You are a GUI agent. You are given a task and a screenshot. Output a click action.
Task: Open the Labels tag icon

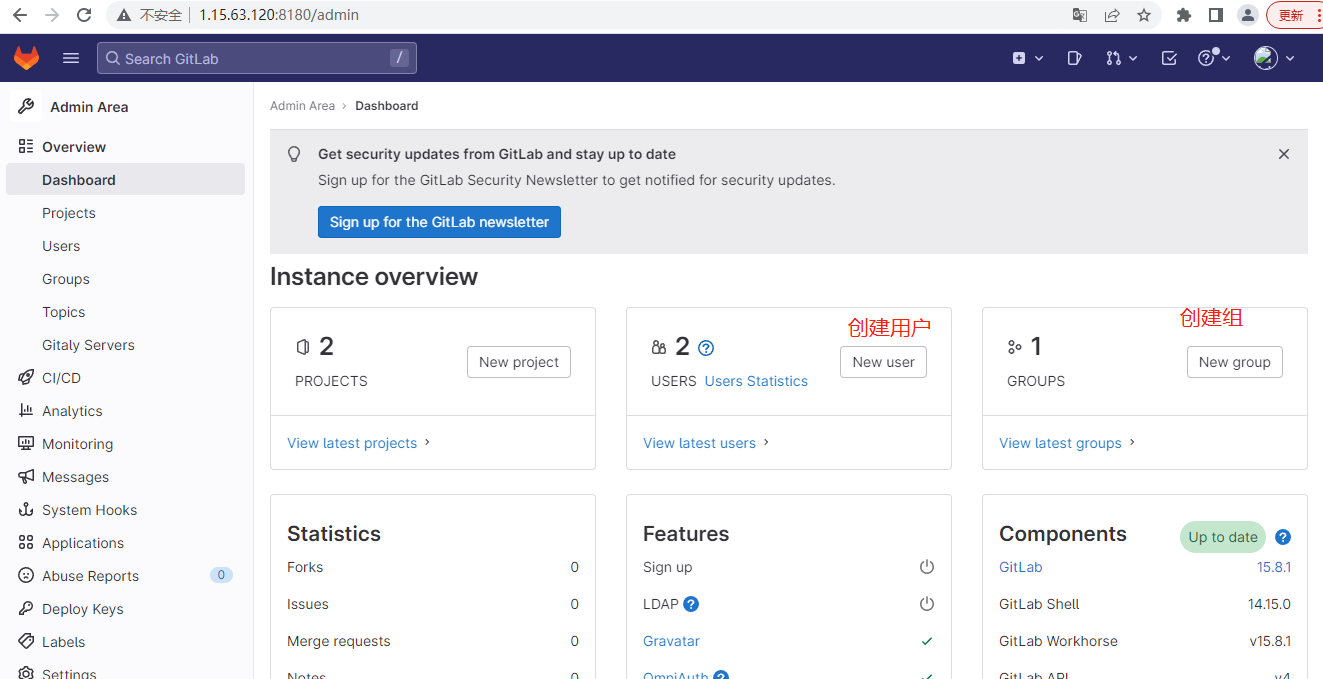point(26,641)
